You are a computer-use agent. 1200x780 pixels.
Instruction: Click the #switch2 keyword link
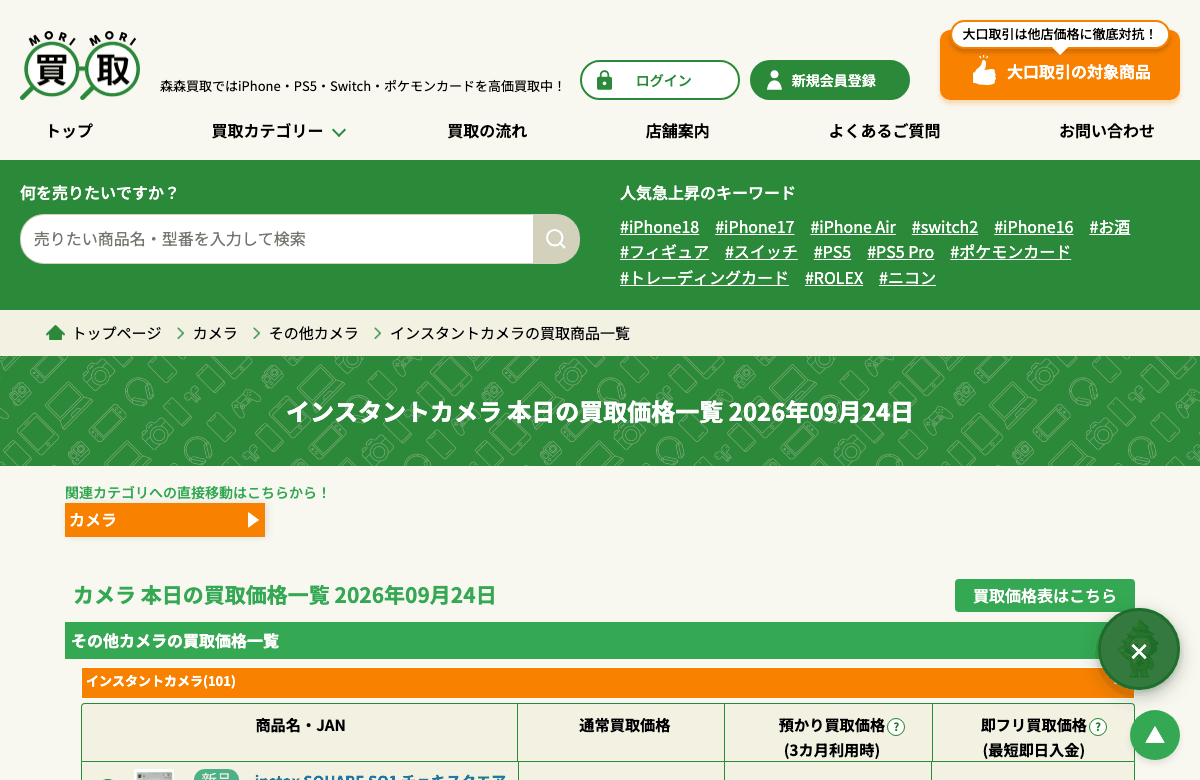(x=945, y=227)
